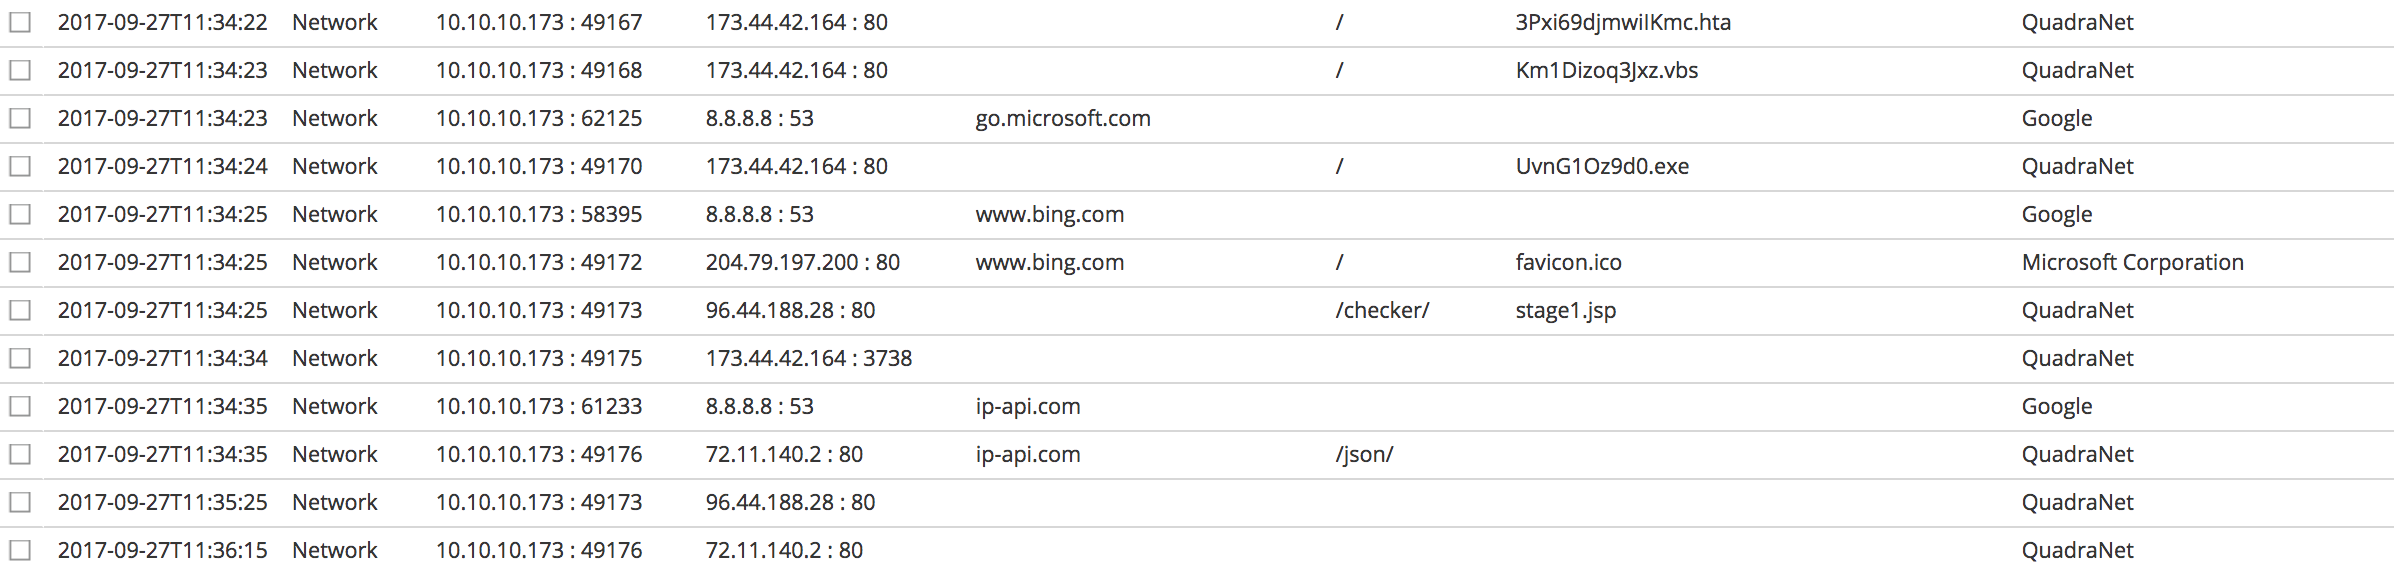
Task: Click Microsoft Corporation organization cell
Action: pyautogui.click(x=2132, y=262)
